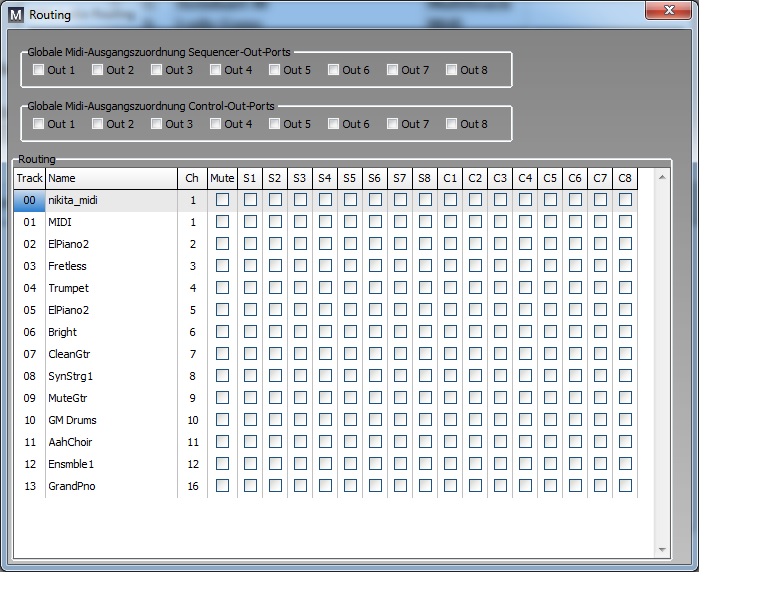Check Control-Out-Ports Out 7

coord(392,124)
